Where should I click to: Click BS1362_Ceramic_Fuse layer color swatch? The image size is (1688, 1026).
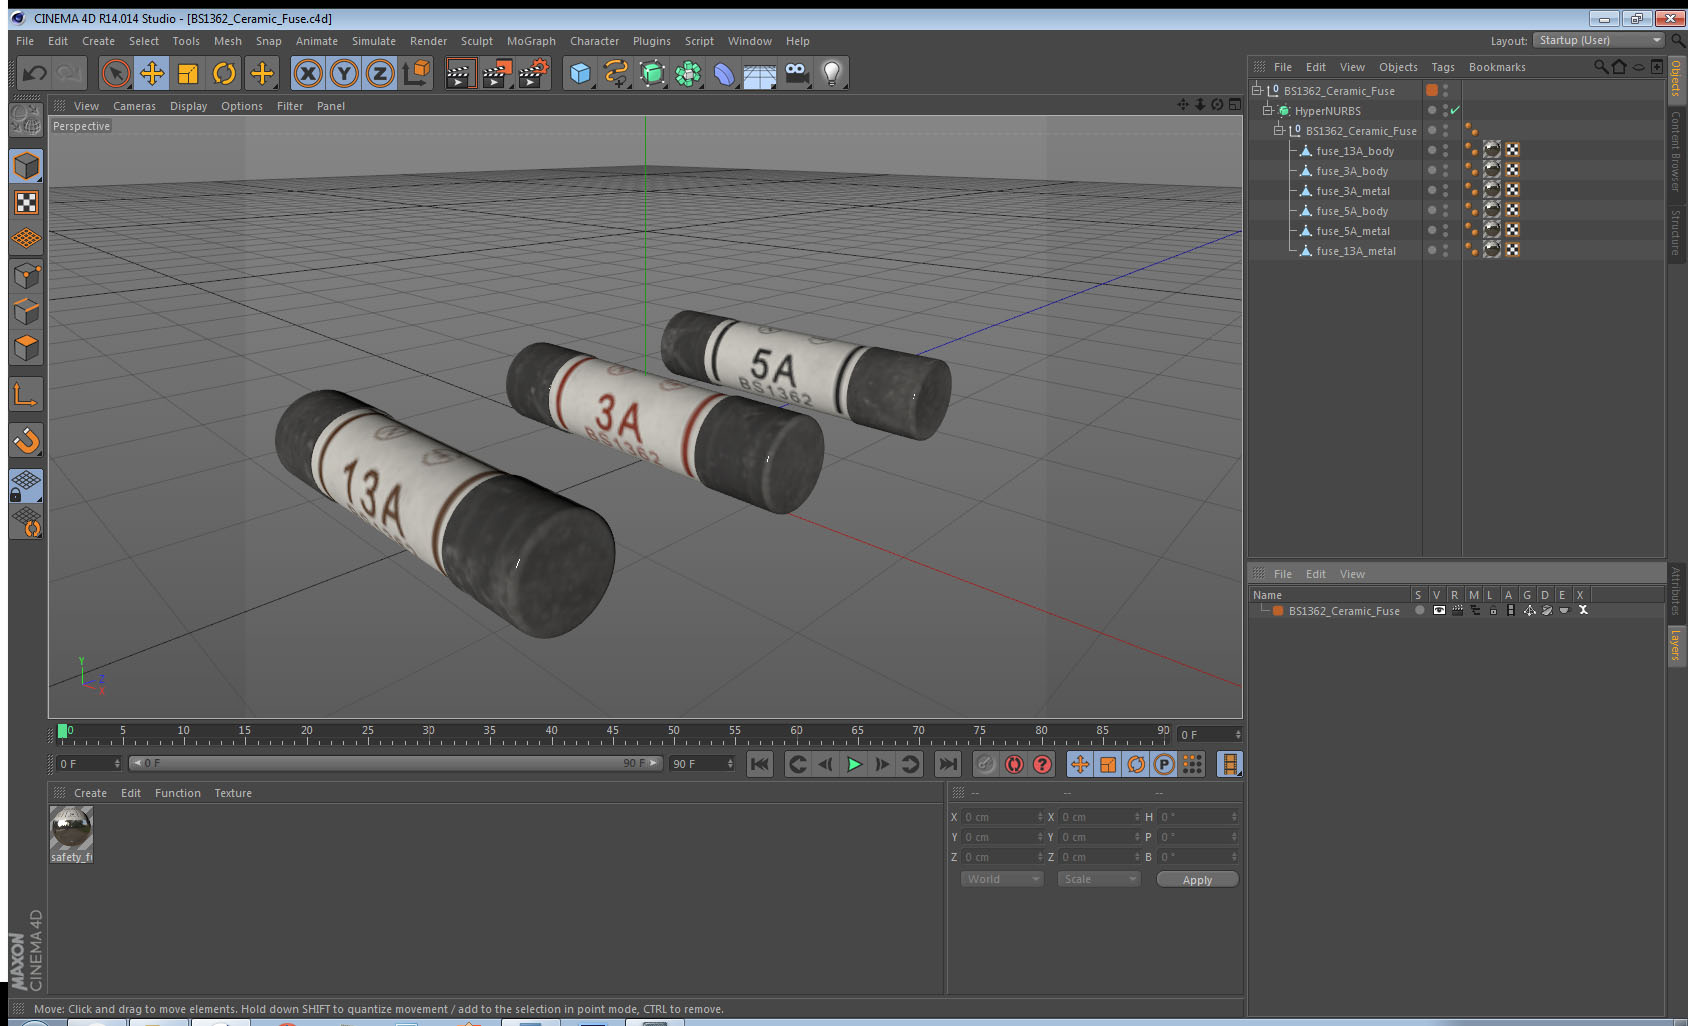pyautogui.click(x=1278, y=611)
